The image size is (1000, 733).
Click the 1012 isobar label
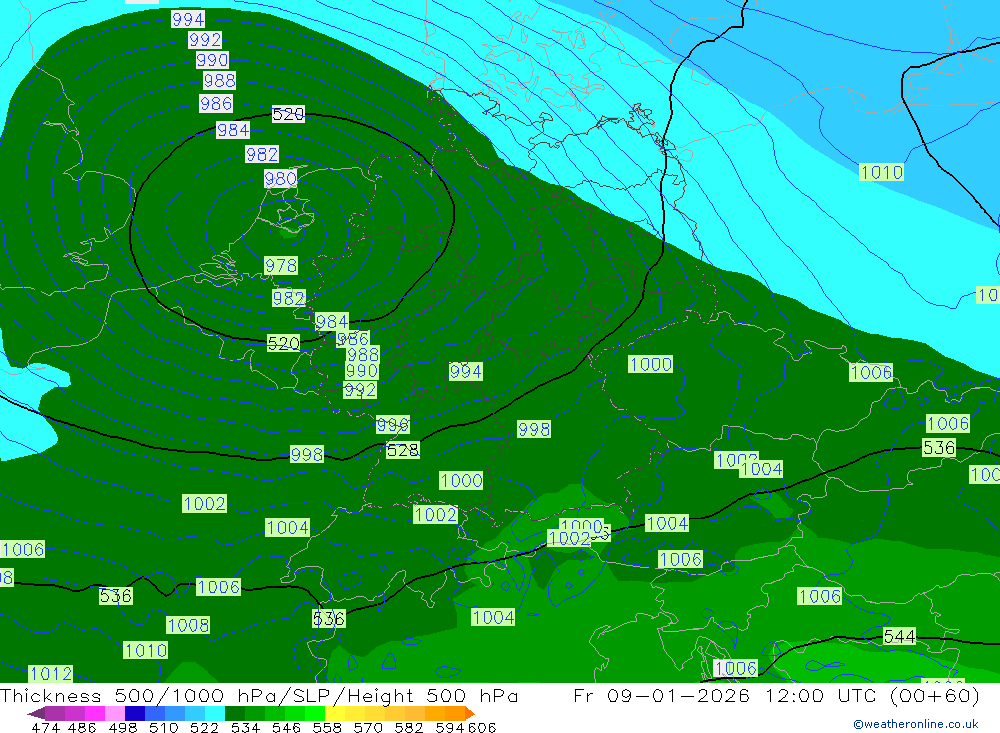pos(51,674)
